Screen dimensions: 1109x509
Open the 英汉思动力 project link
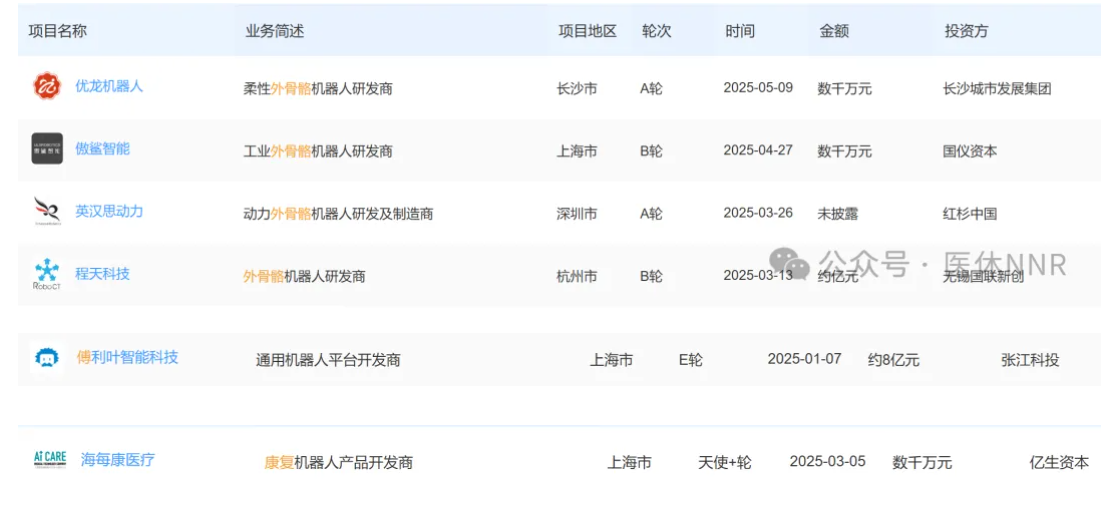click(110, 211)
